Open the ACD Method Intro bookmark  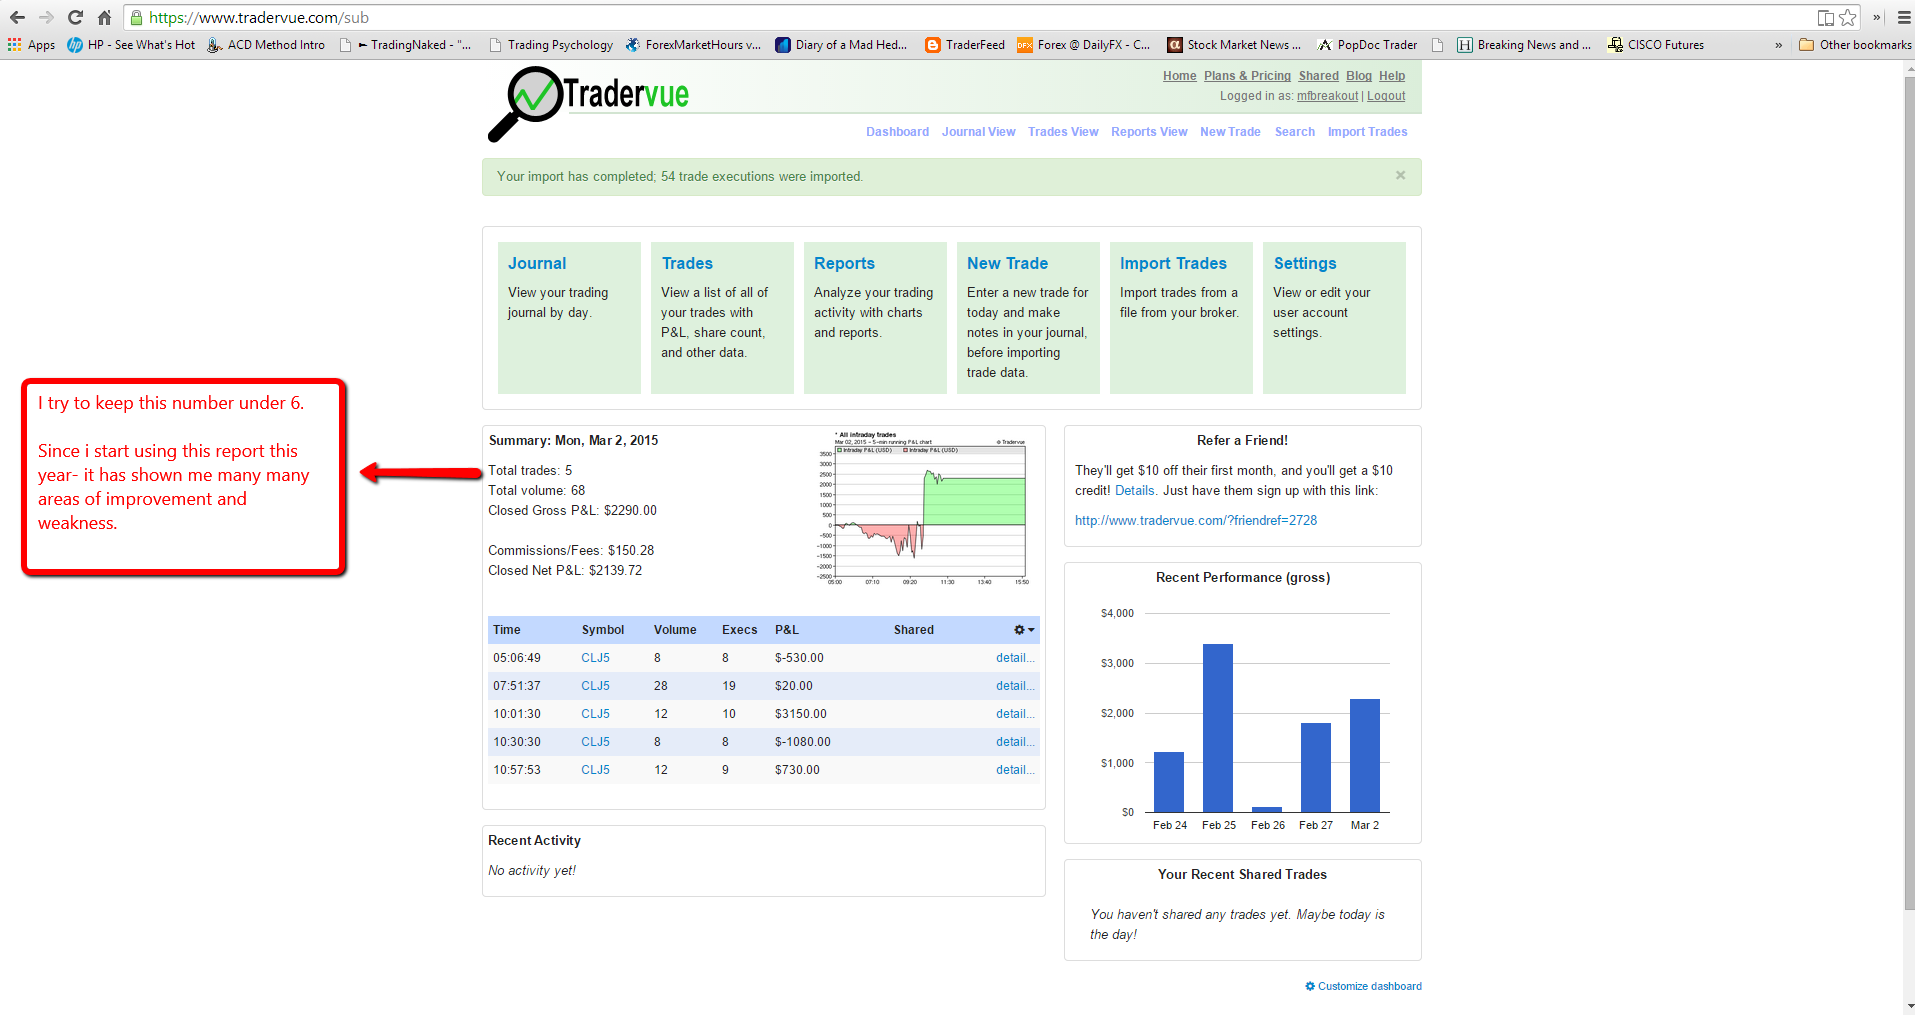[266, 45]
